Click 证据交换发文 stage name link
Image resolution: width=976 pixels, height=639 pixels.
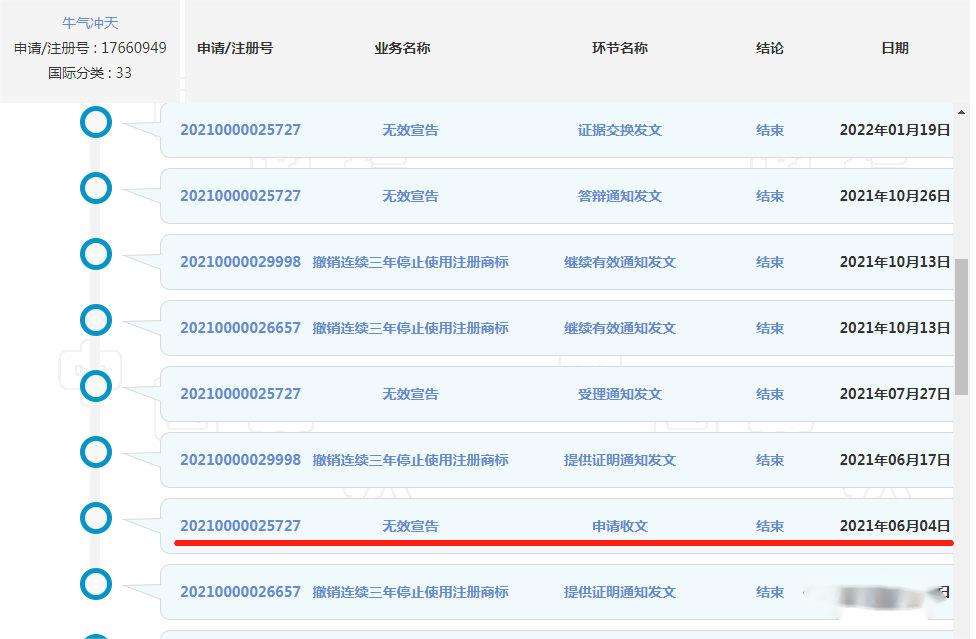[x=619, y=130]
